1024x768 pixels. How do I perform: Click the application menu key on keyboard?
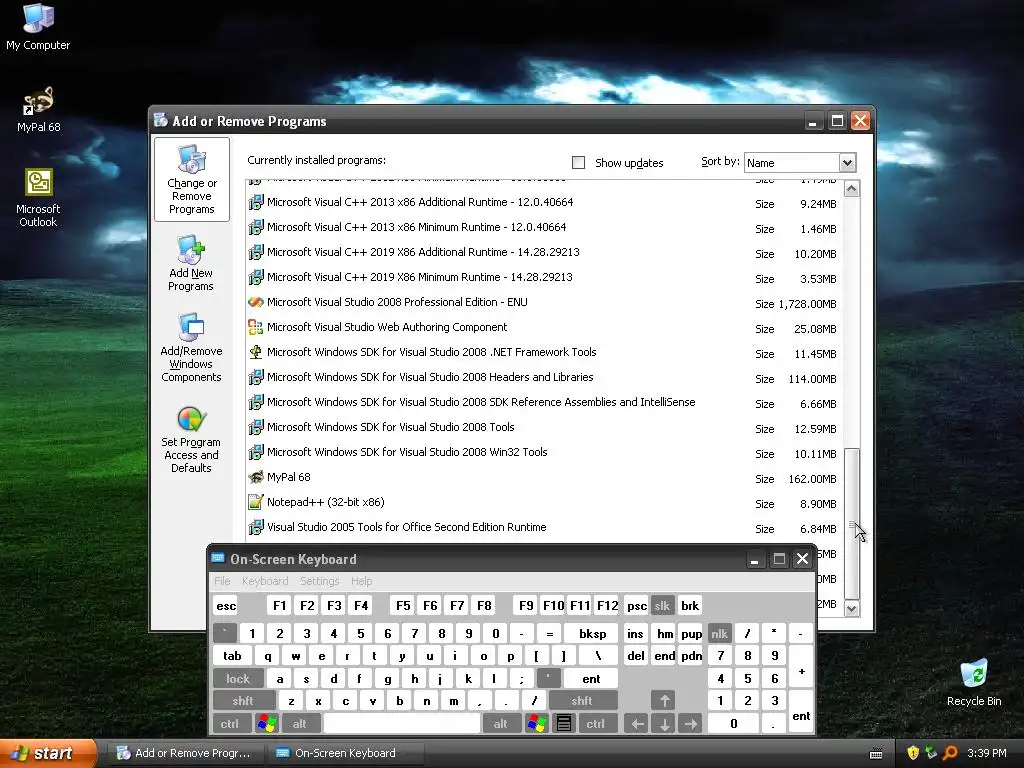564,724
